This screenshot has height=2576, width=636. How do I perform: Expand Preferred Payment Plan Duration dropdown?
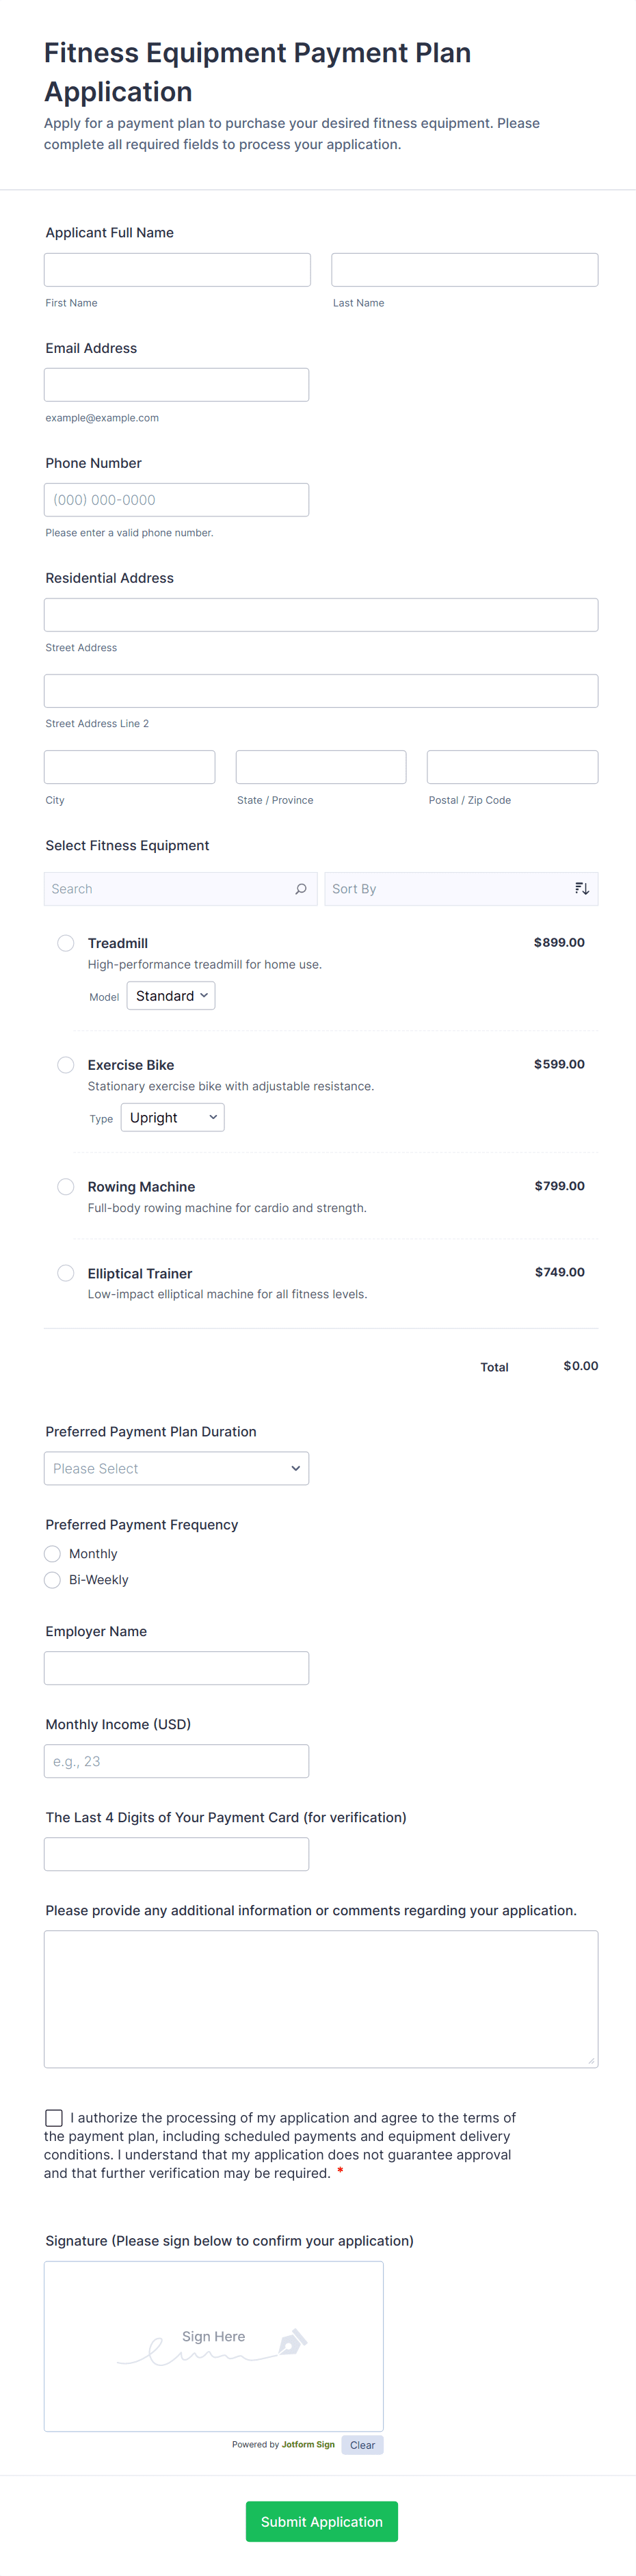[176, 1469]
